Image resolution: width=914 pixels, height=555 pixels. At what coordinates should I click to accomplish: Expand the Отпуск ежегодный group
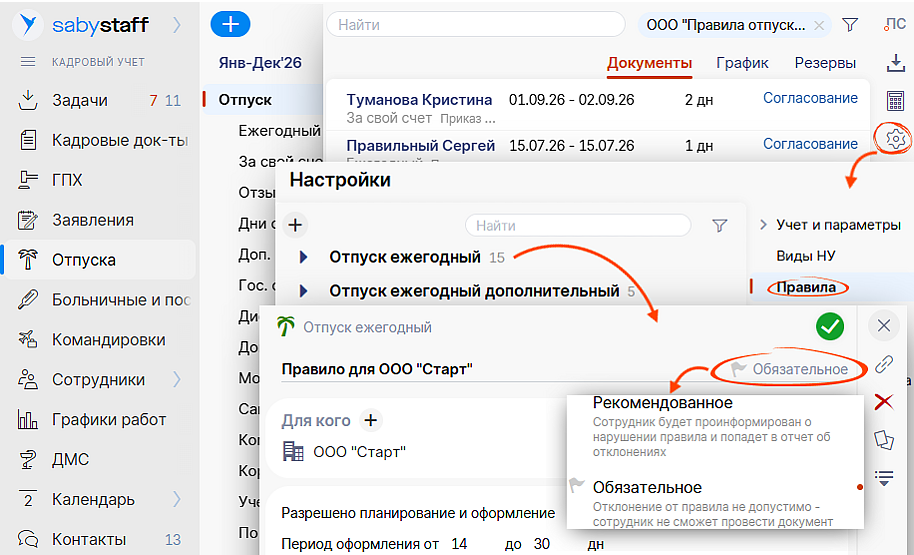(303, 257)
